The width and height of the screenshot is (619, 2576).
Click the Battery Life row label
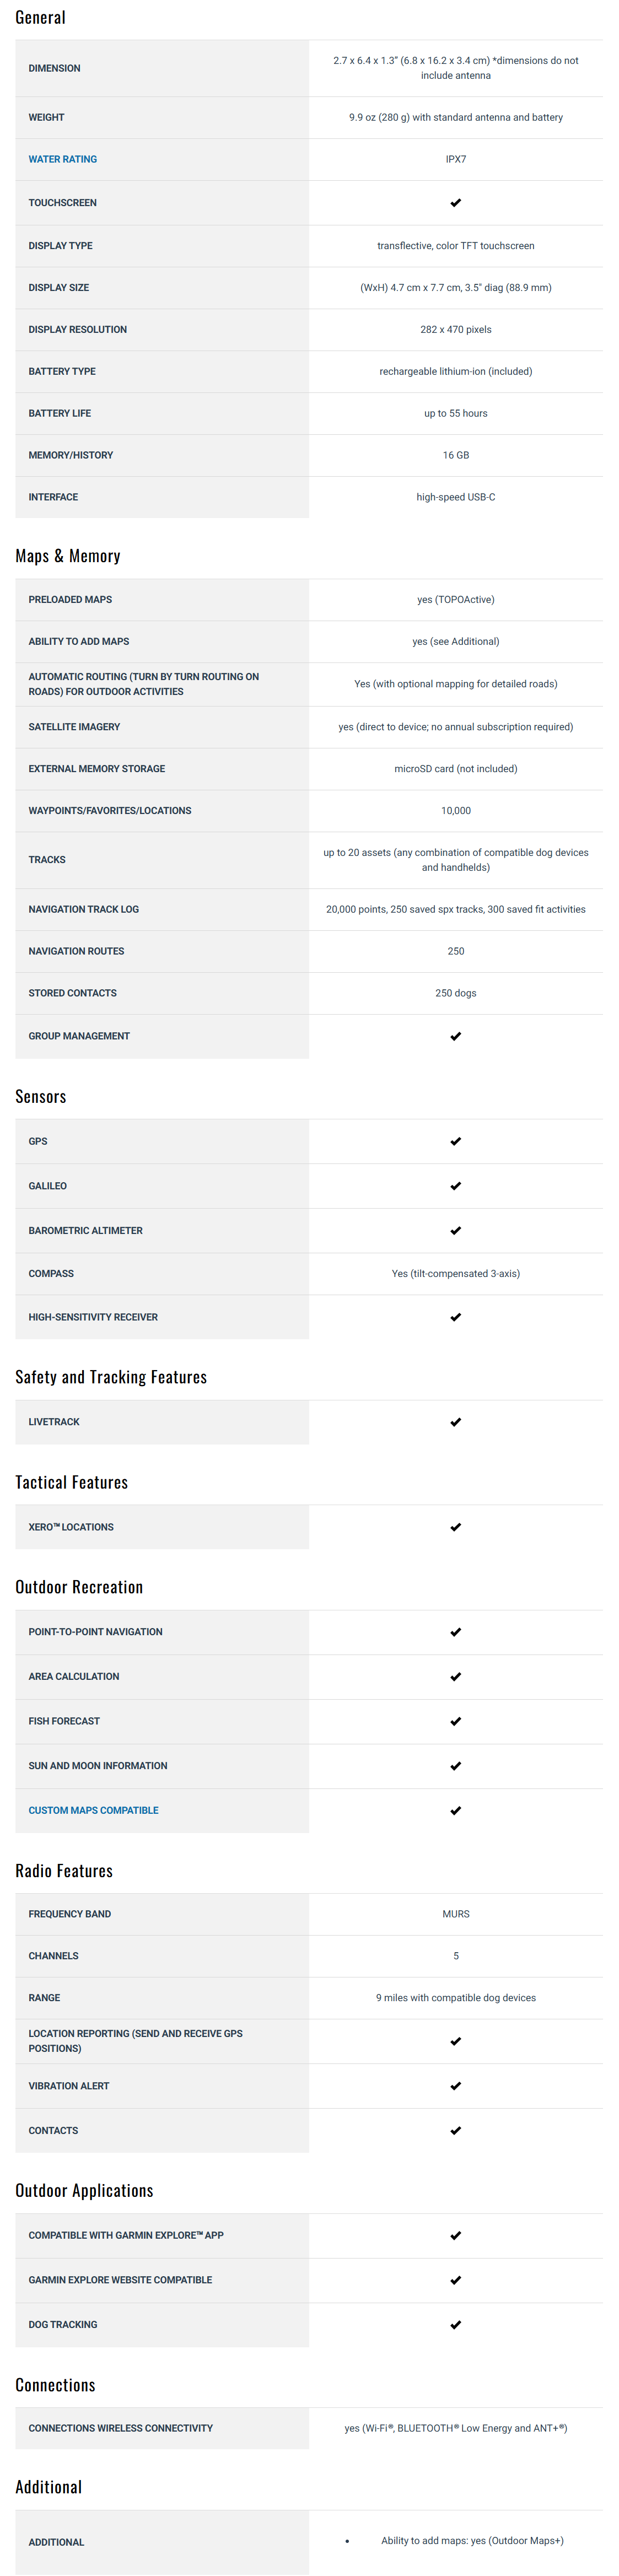[60, 413]
